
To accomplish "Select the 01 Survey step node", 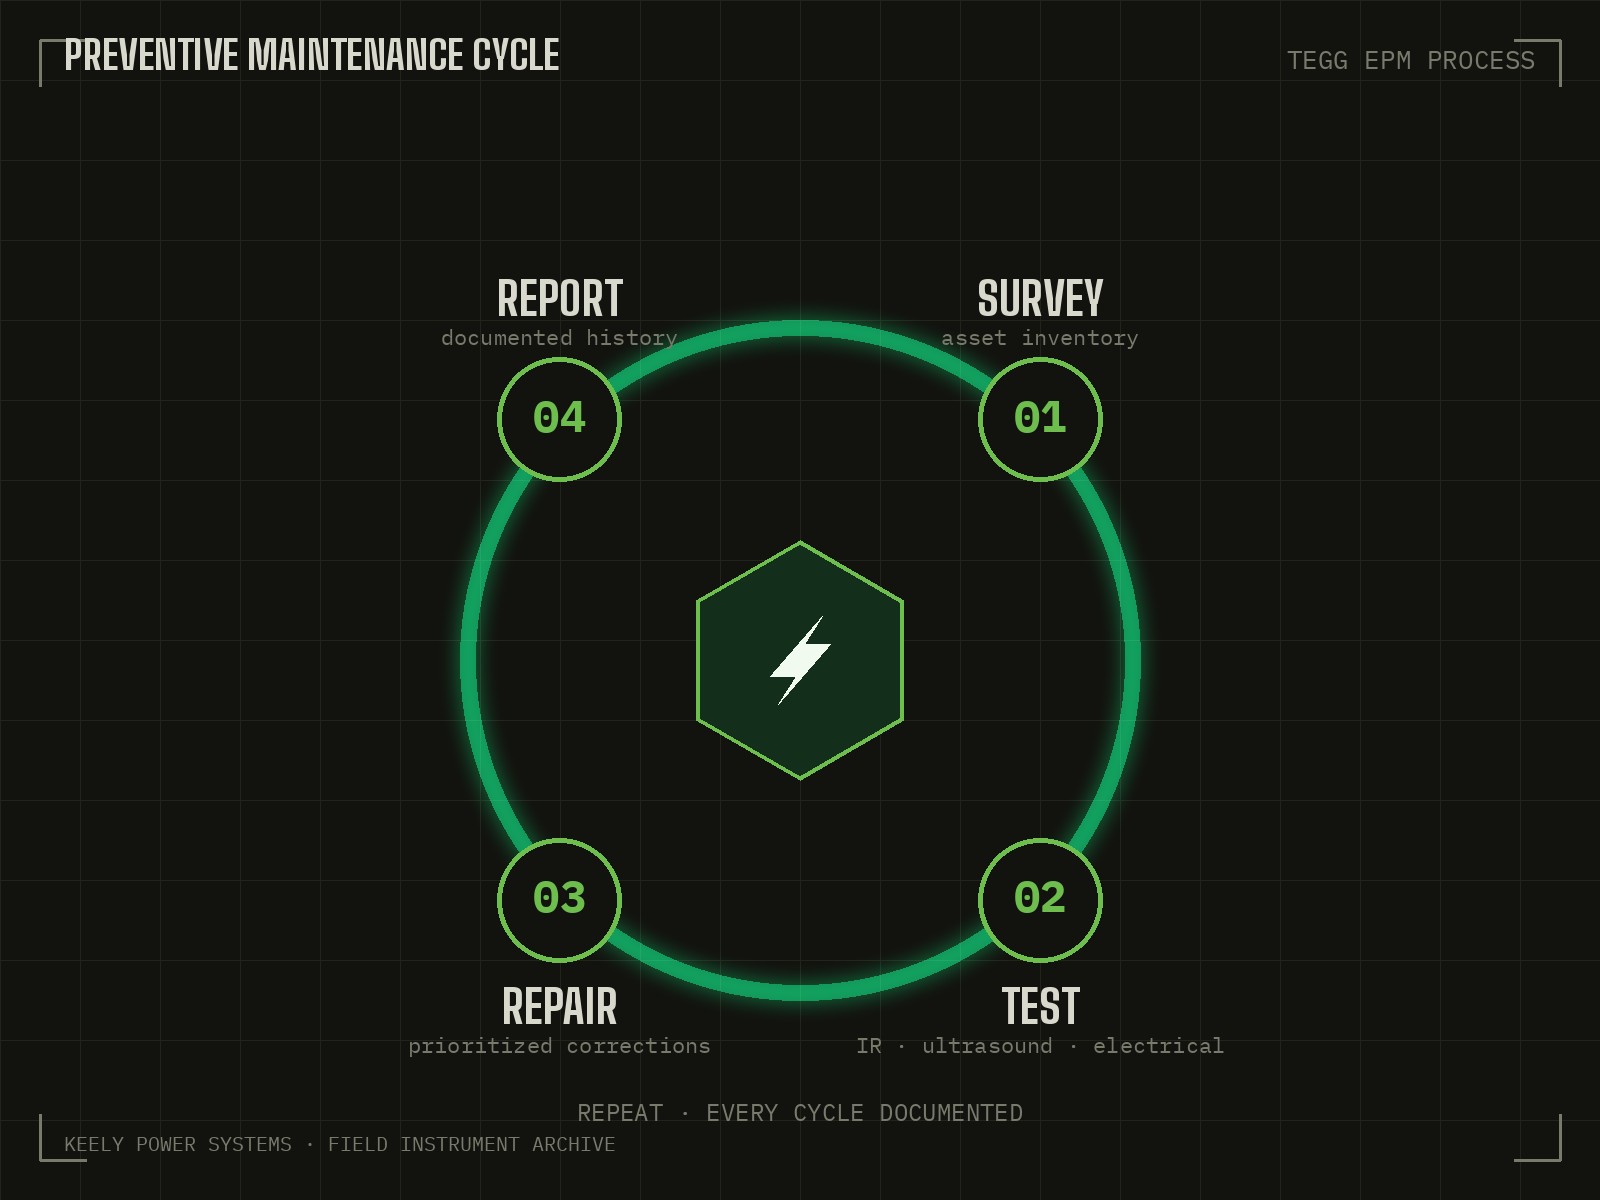I will pyautogui.click(x=1040, y=419).
